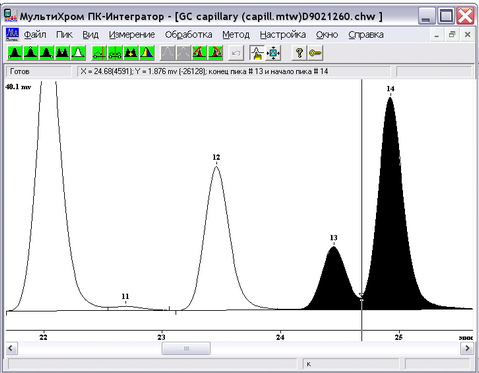Image resolution: width=479 pixels, height=373 pixels.
Task: Open the Метод menu
Action: click(236, 35)
